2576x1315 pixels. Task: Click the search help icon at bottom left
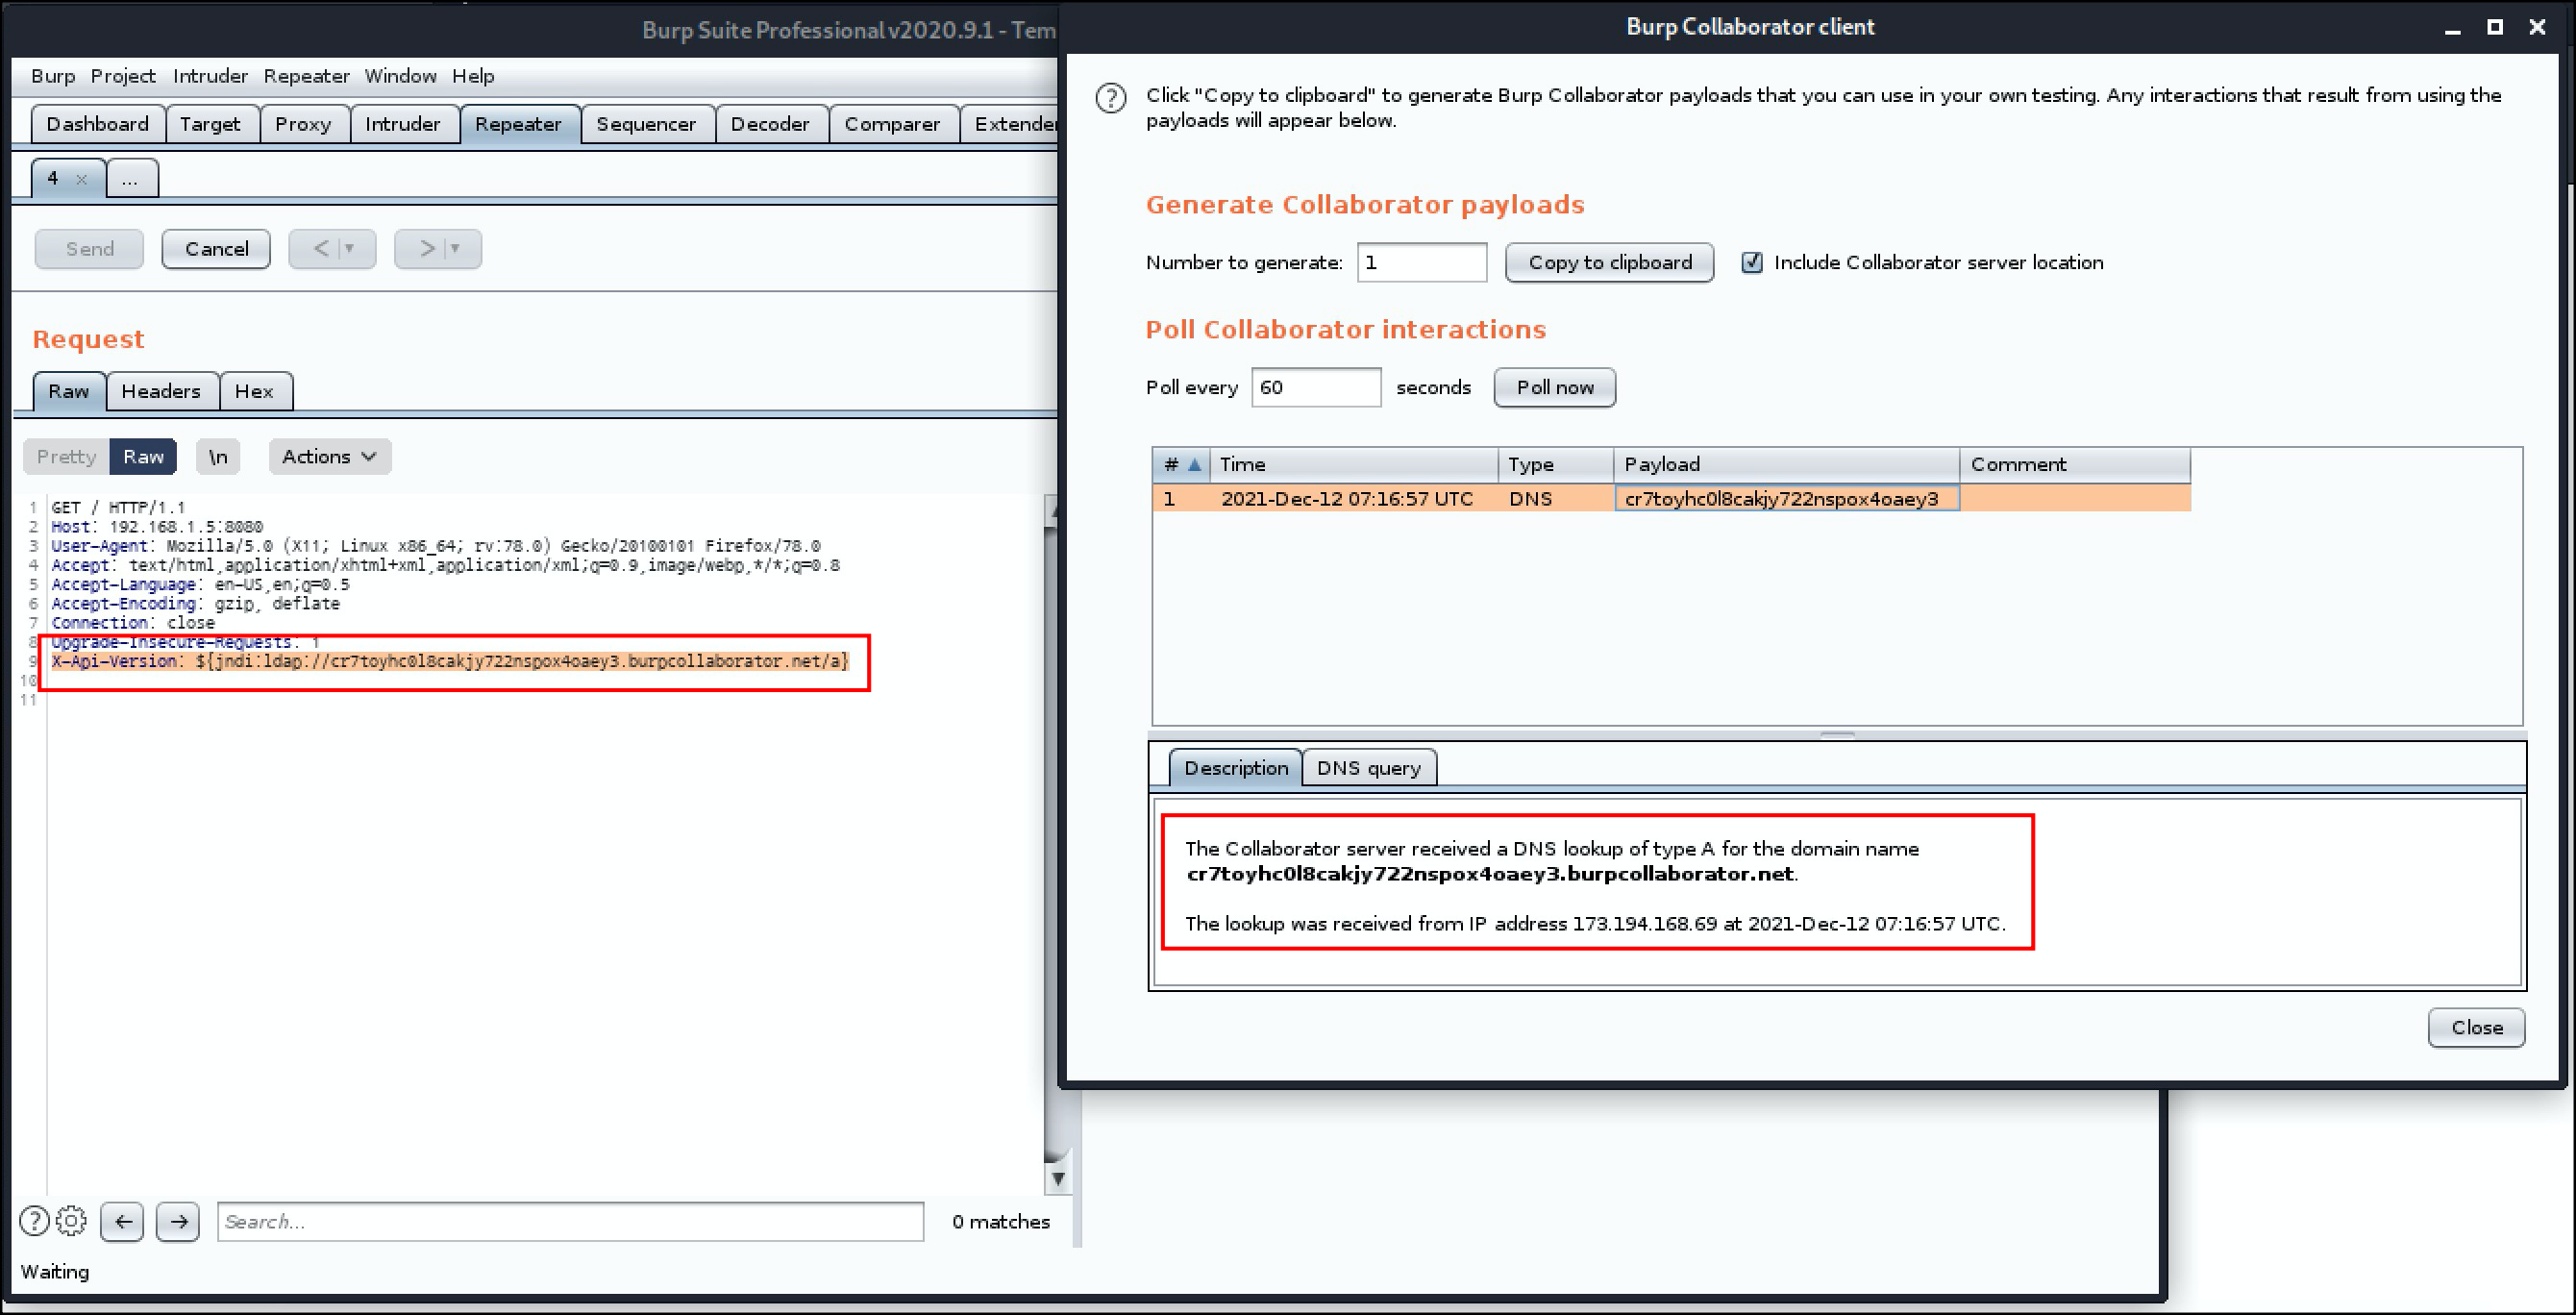tap(34, 1221)
